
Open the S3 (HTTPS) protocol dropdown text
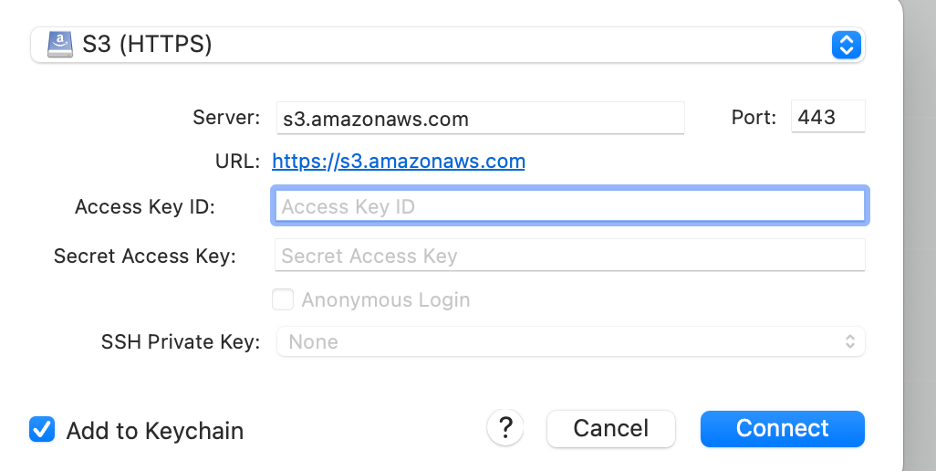coord(147,44)
